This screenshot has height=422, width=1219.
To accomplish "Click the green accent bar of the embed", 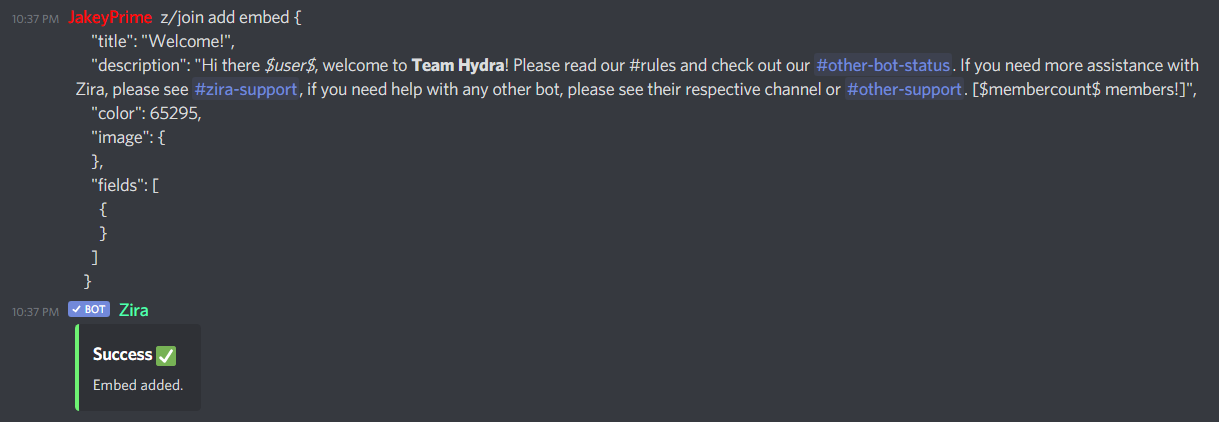I will pos(77,367).
